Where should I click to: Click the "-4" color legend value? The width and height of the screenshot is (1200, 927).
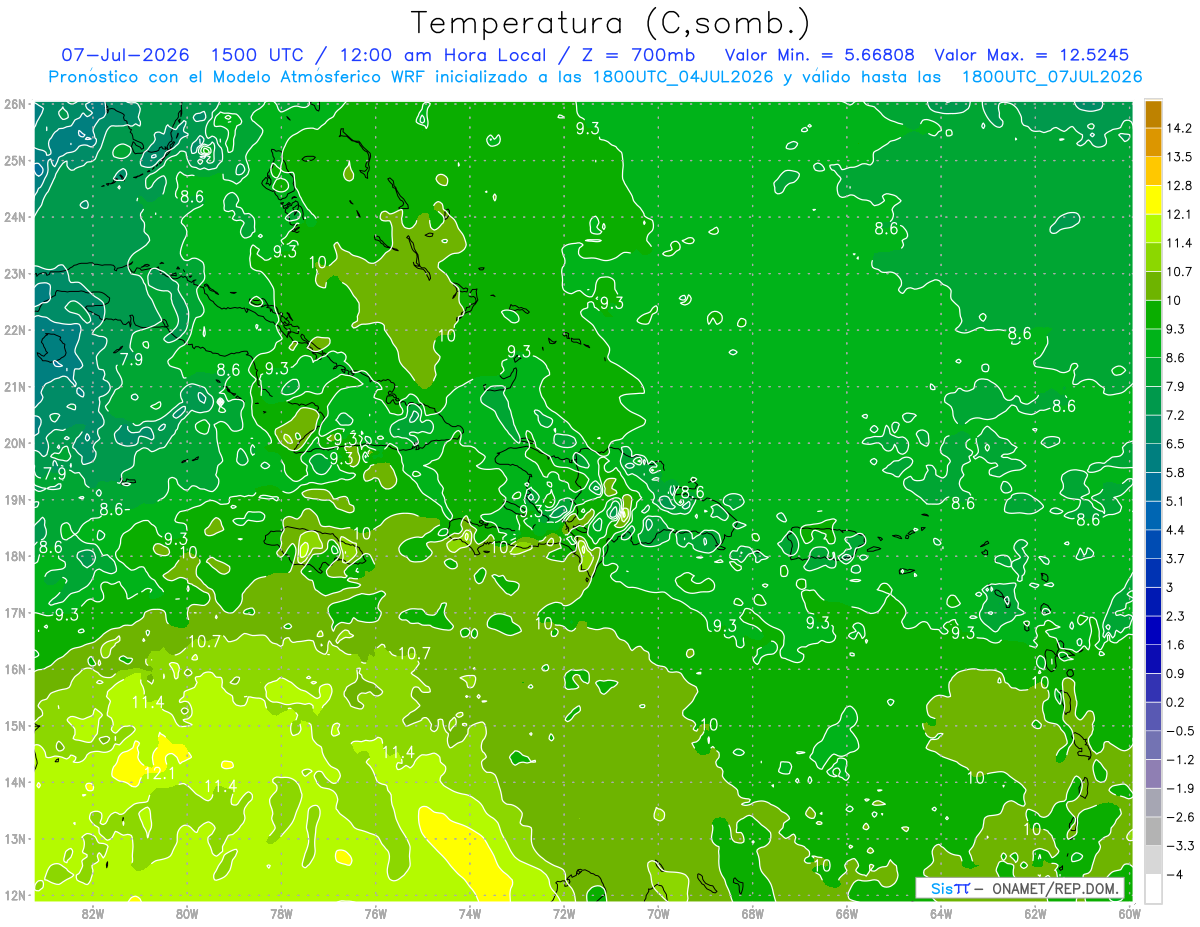click(x=1175, y=874)
